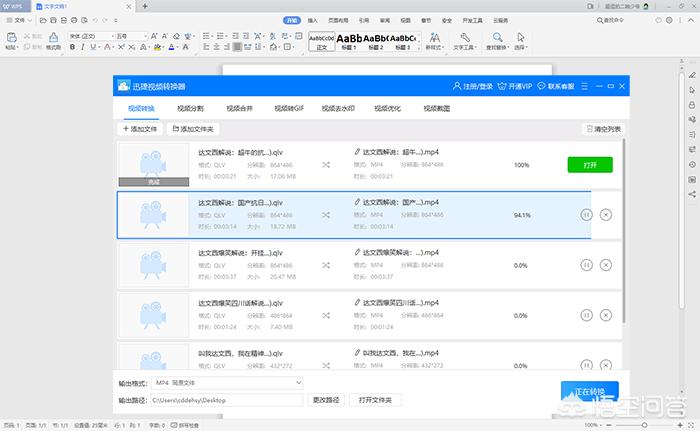Open the font name dropdown

pos(112,36)
